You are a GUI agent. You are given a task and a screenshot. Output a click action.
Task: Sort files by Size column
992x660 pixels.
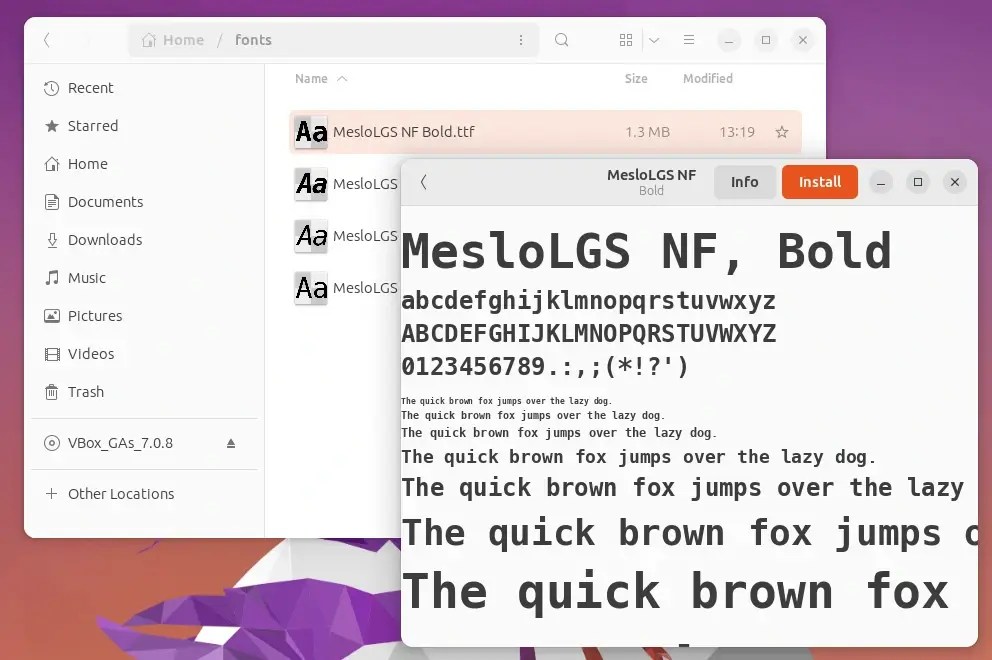636,78
